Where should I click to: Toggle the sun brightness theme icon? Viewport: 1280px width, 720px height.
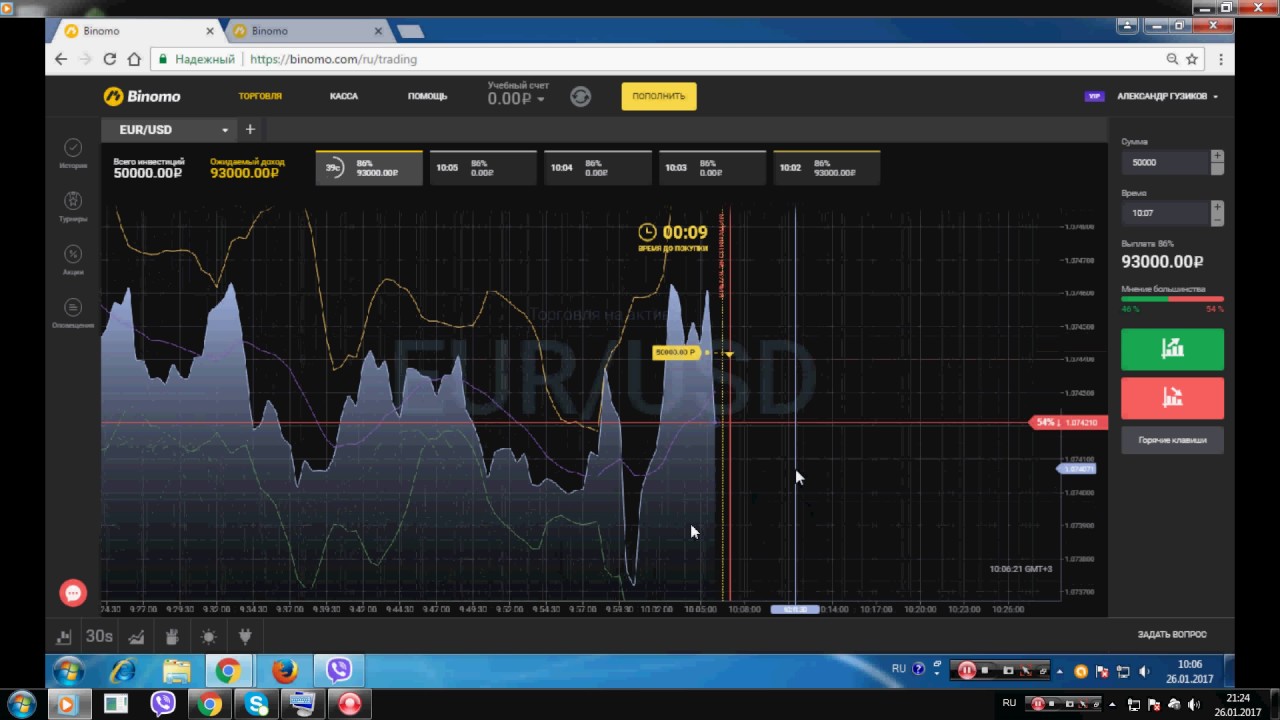coord(208,636)
